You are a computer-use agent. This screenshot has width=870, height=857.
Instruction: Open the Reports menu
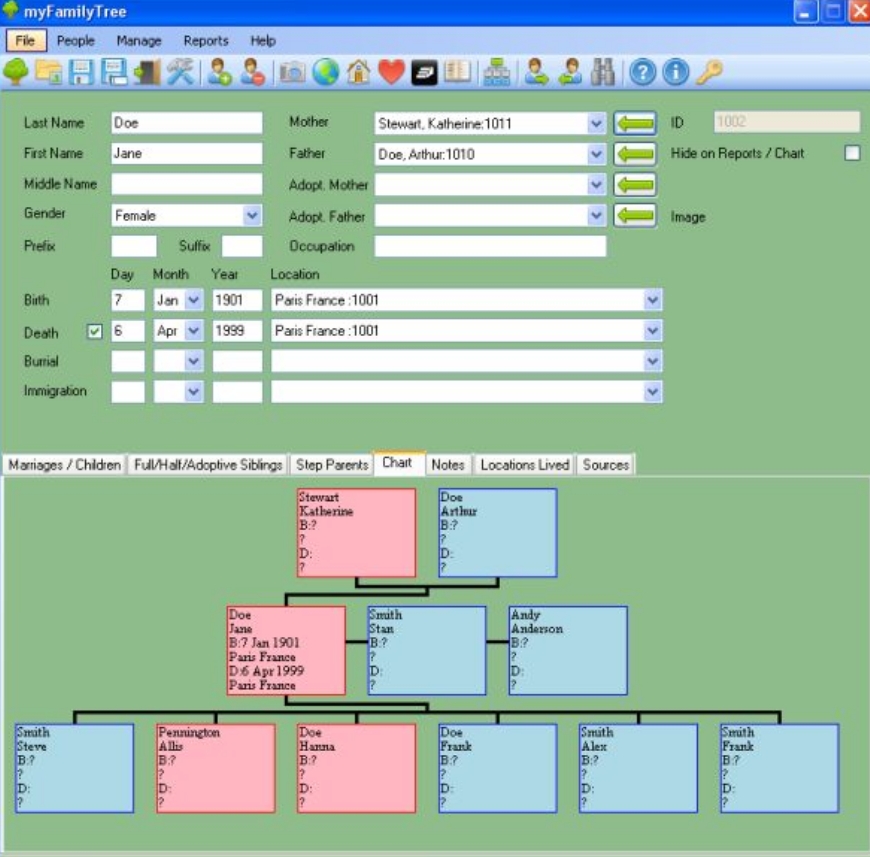206,41
